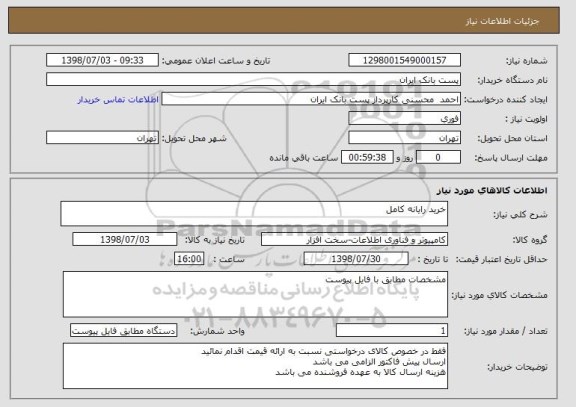This screenshot has height=407, width=576.
Task: Click the حداقل تاریخ اعتبار قیمت label
Action: point(501,260)
